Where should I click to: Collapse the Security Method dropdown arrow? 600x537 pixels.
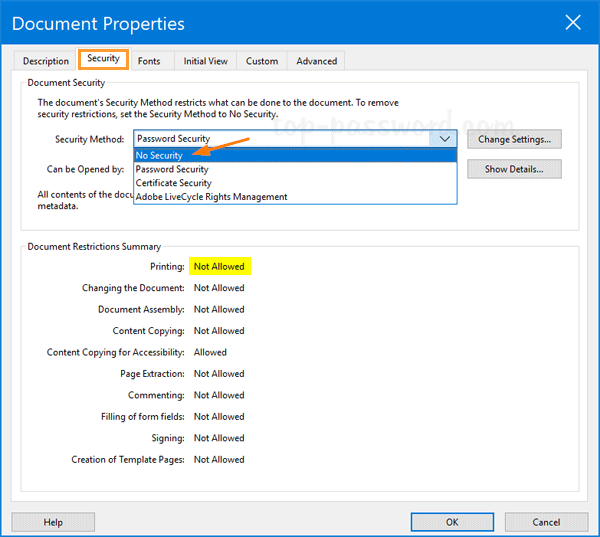click(445, 139)
